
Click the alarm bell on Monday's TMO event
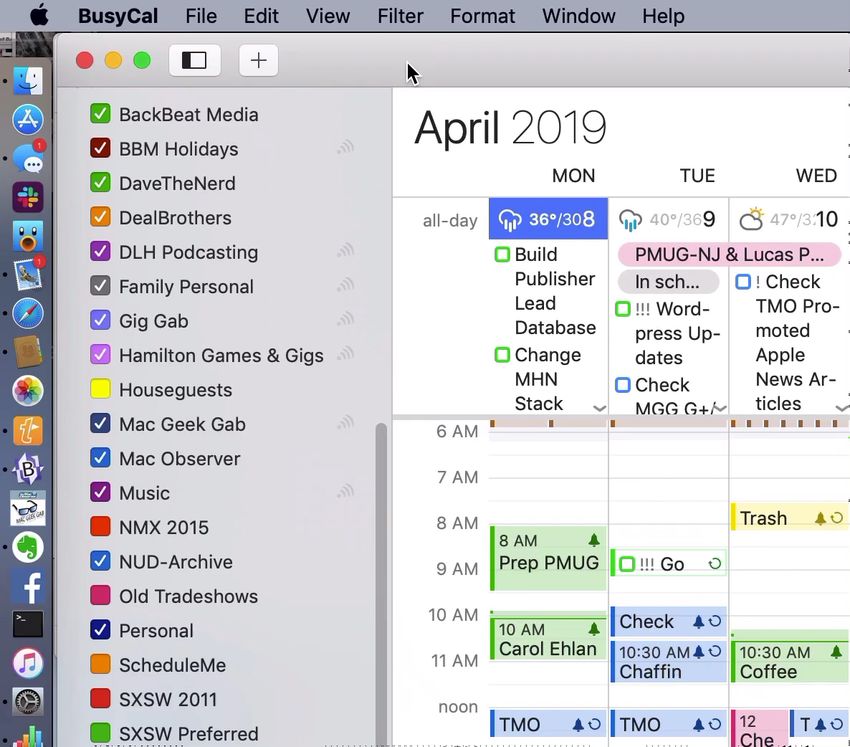click(578, 724)
